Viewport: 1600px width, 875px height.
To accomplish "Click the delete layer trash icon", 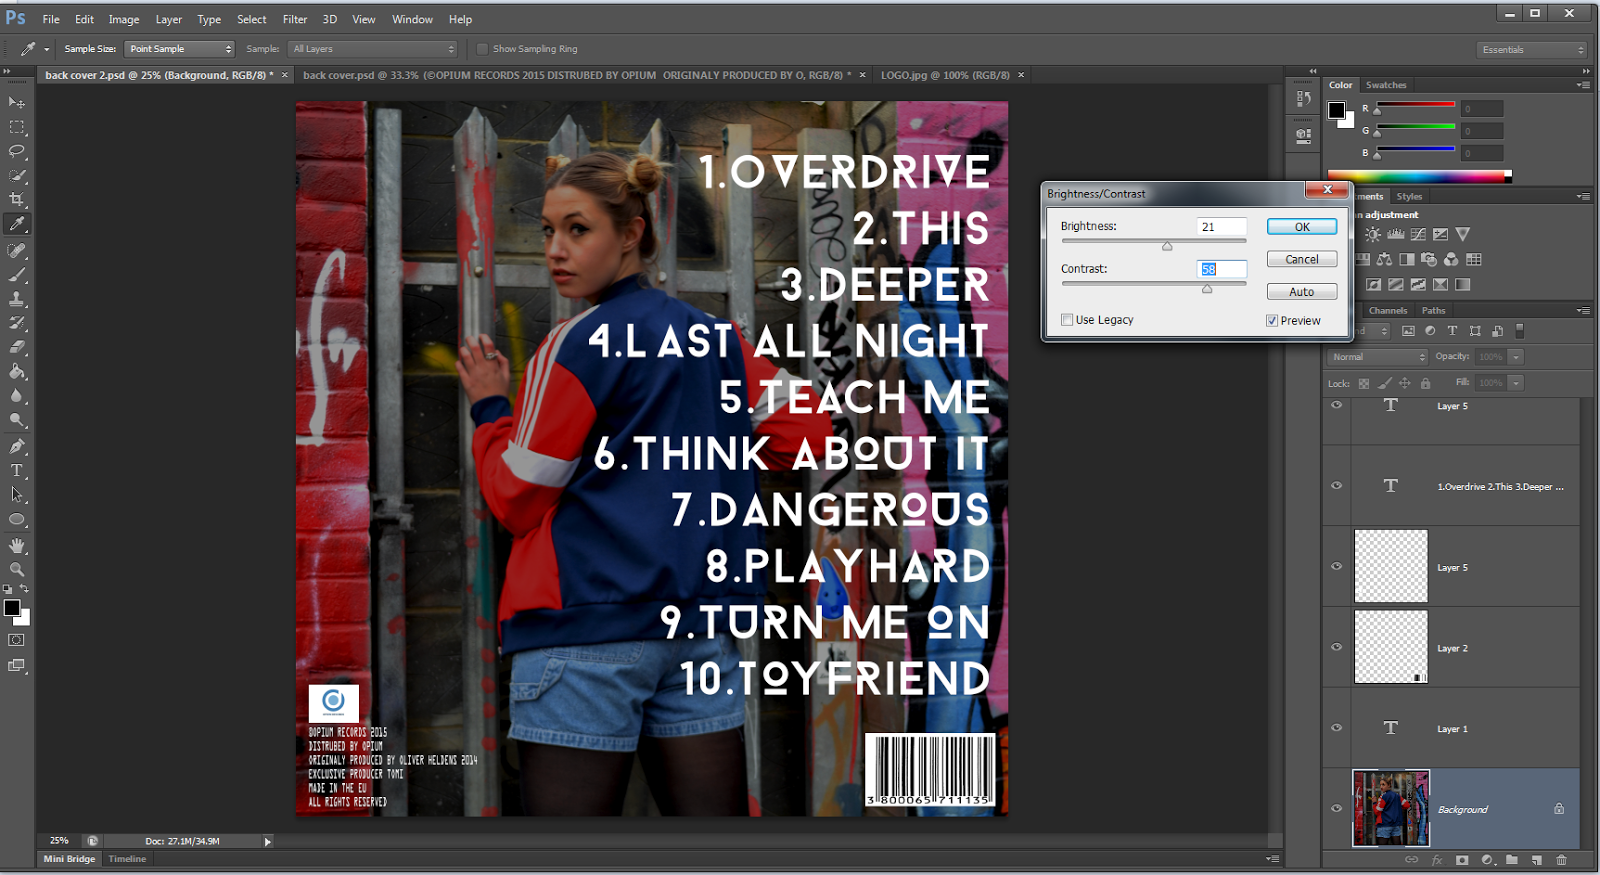I will (1562, 860).
